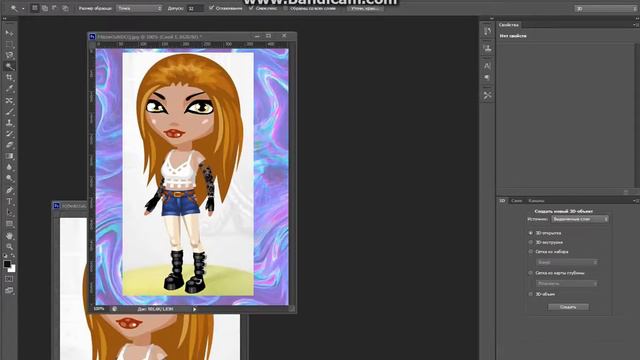This screenshot has width=640, height=360.
Task: Open the Character panel icon
Action: pos(487,65)
